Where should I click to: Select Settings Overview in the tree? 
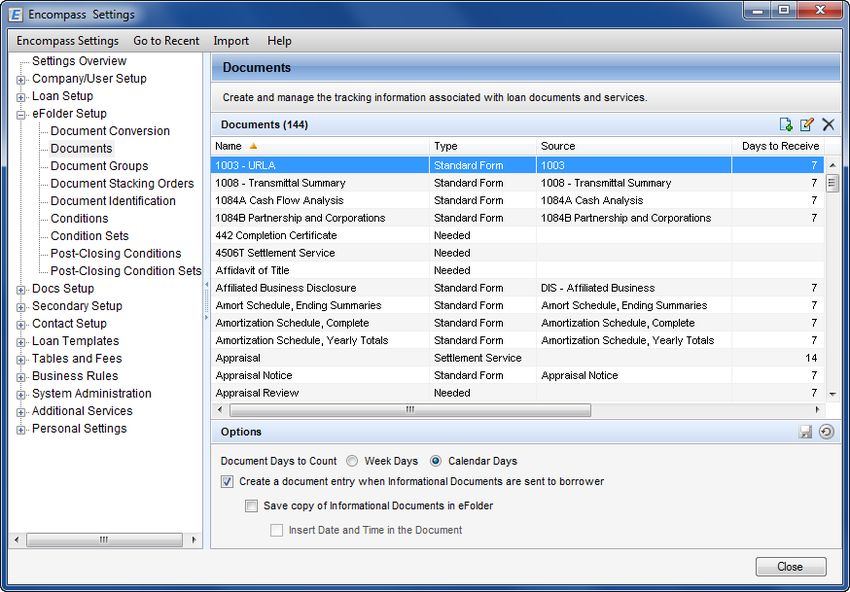point(79,61)
